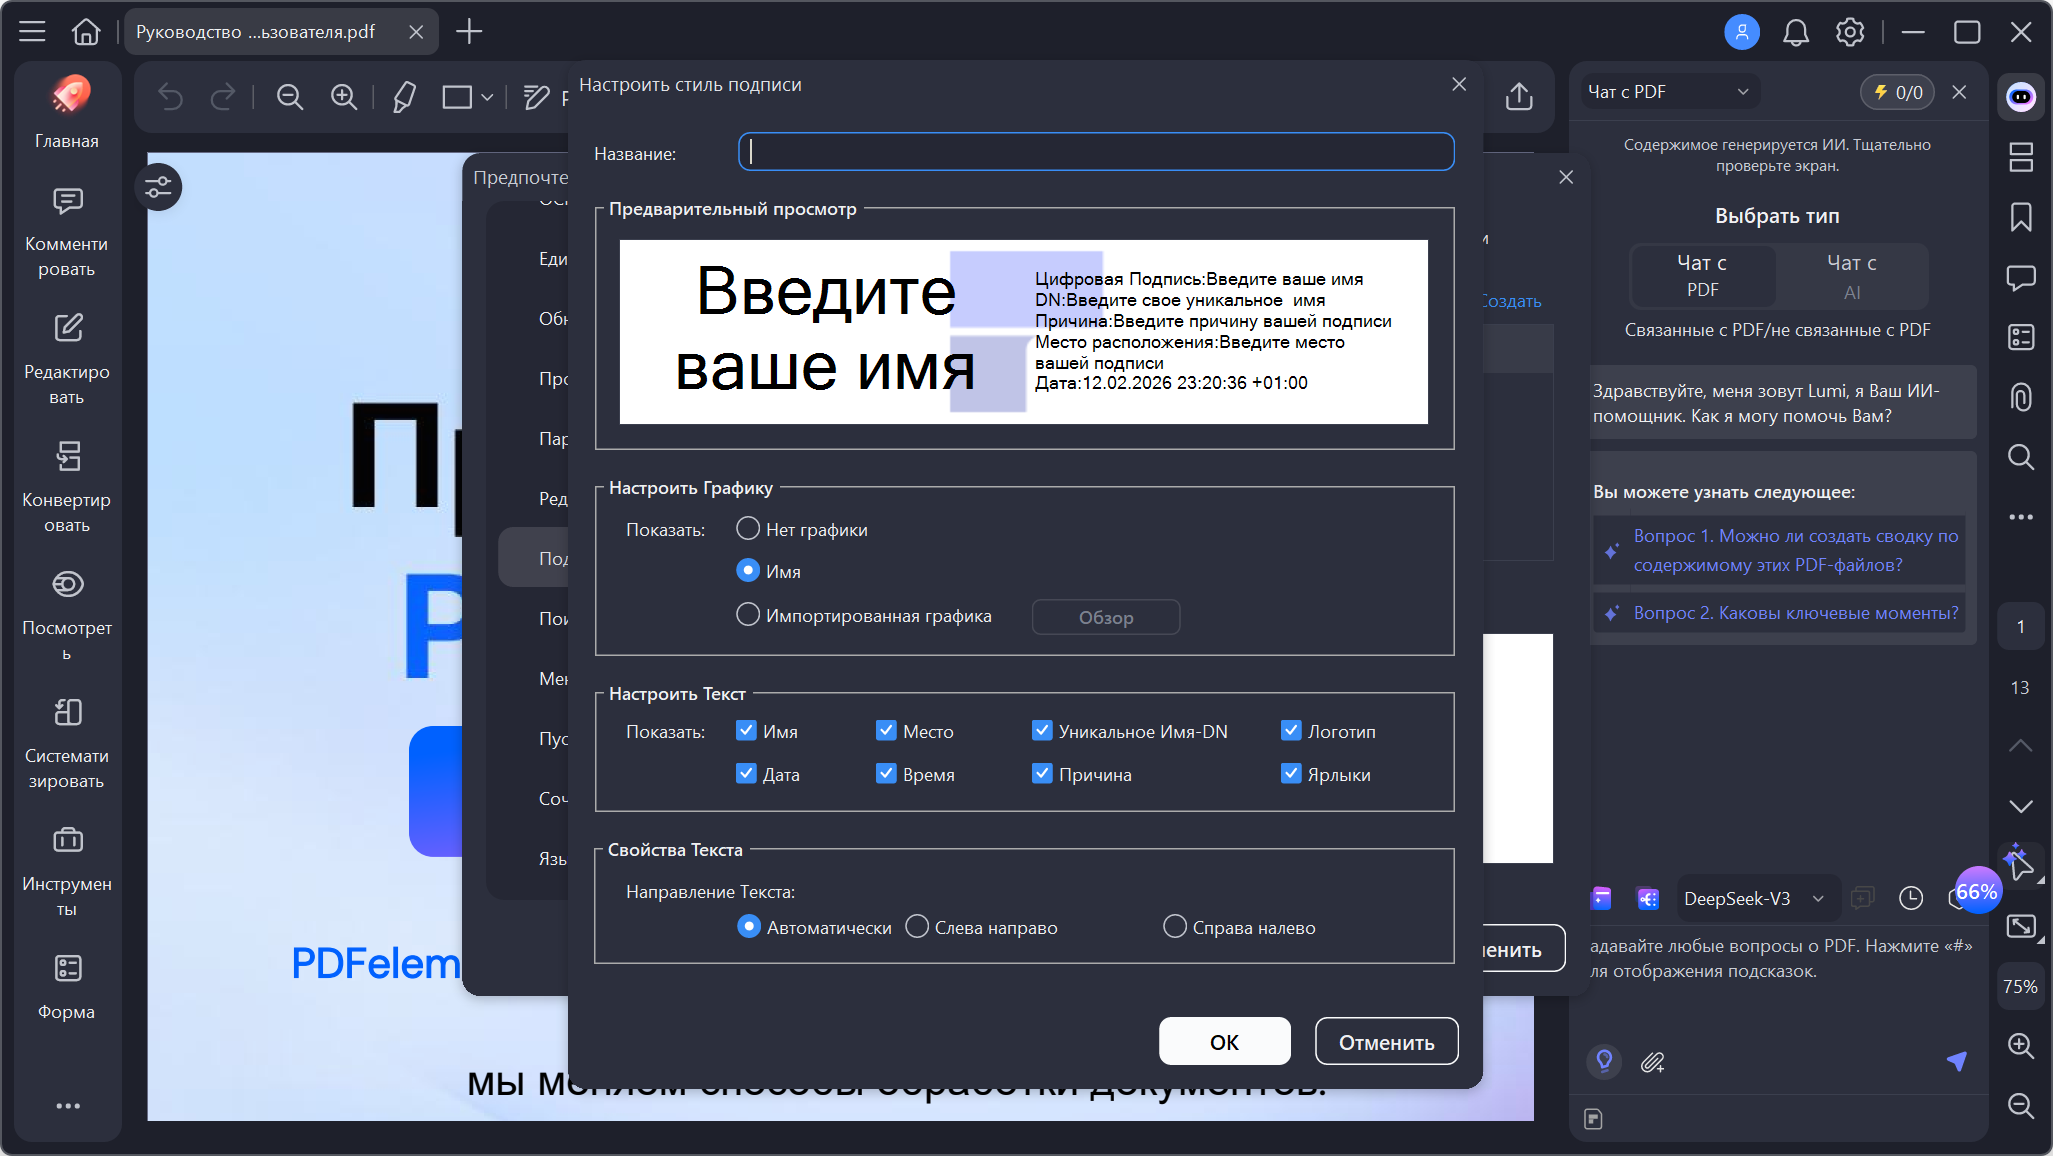Select the highlighter pen tool
Image resolution: width=2053 pixels, height=1156 pixels.
coord(404,97)
